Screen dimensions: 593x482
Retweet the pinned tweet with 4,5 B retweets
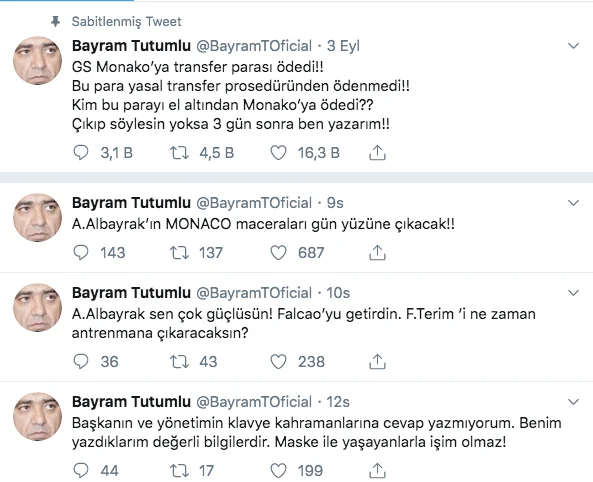point(179,153)
